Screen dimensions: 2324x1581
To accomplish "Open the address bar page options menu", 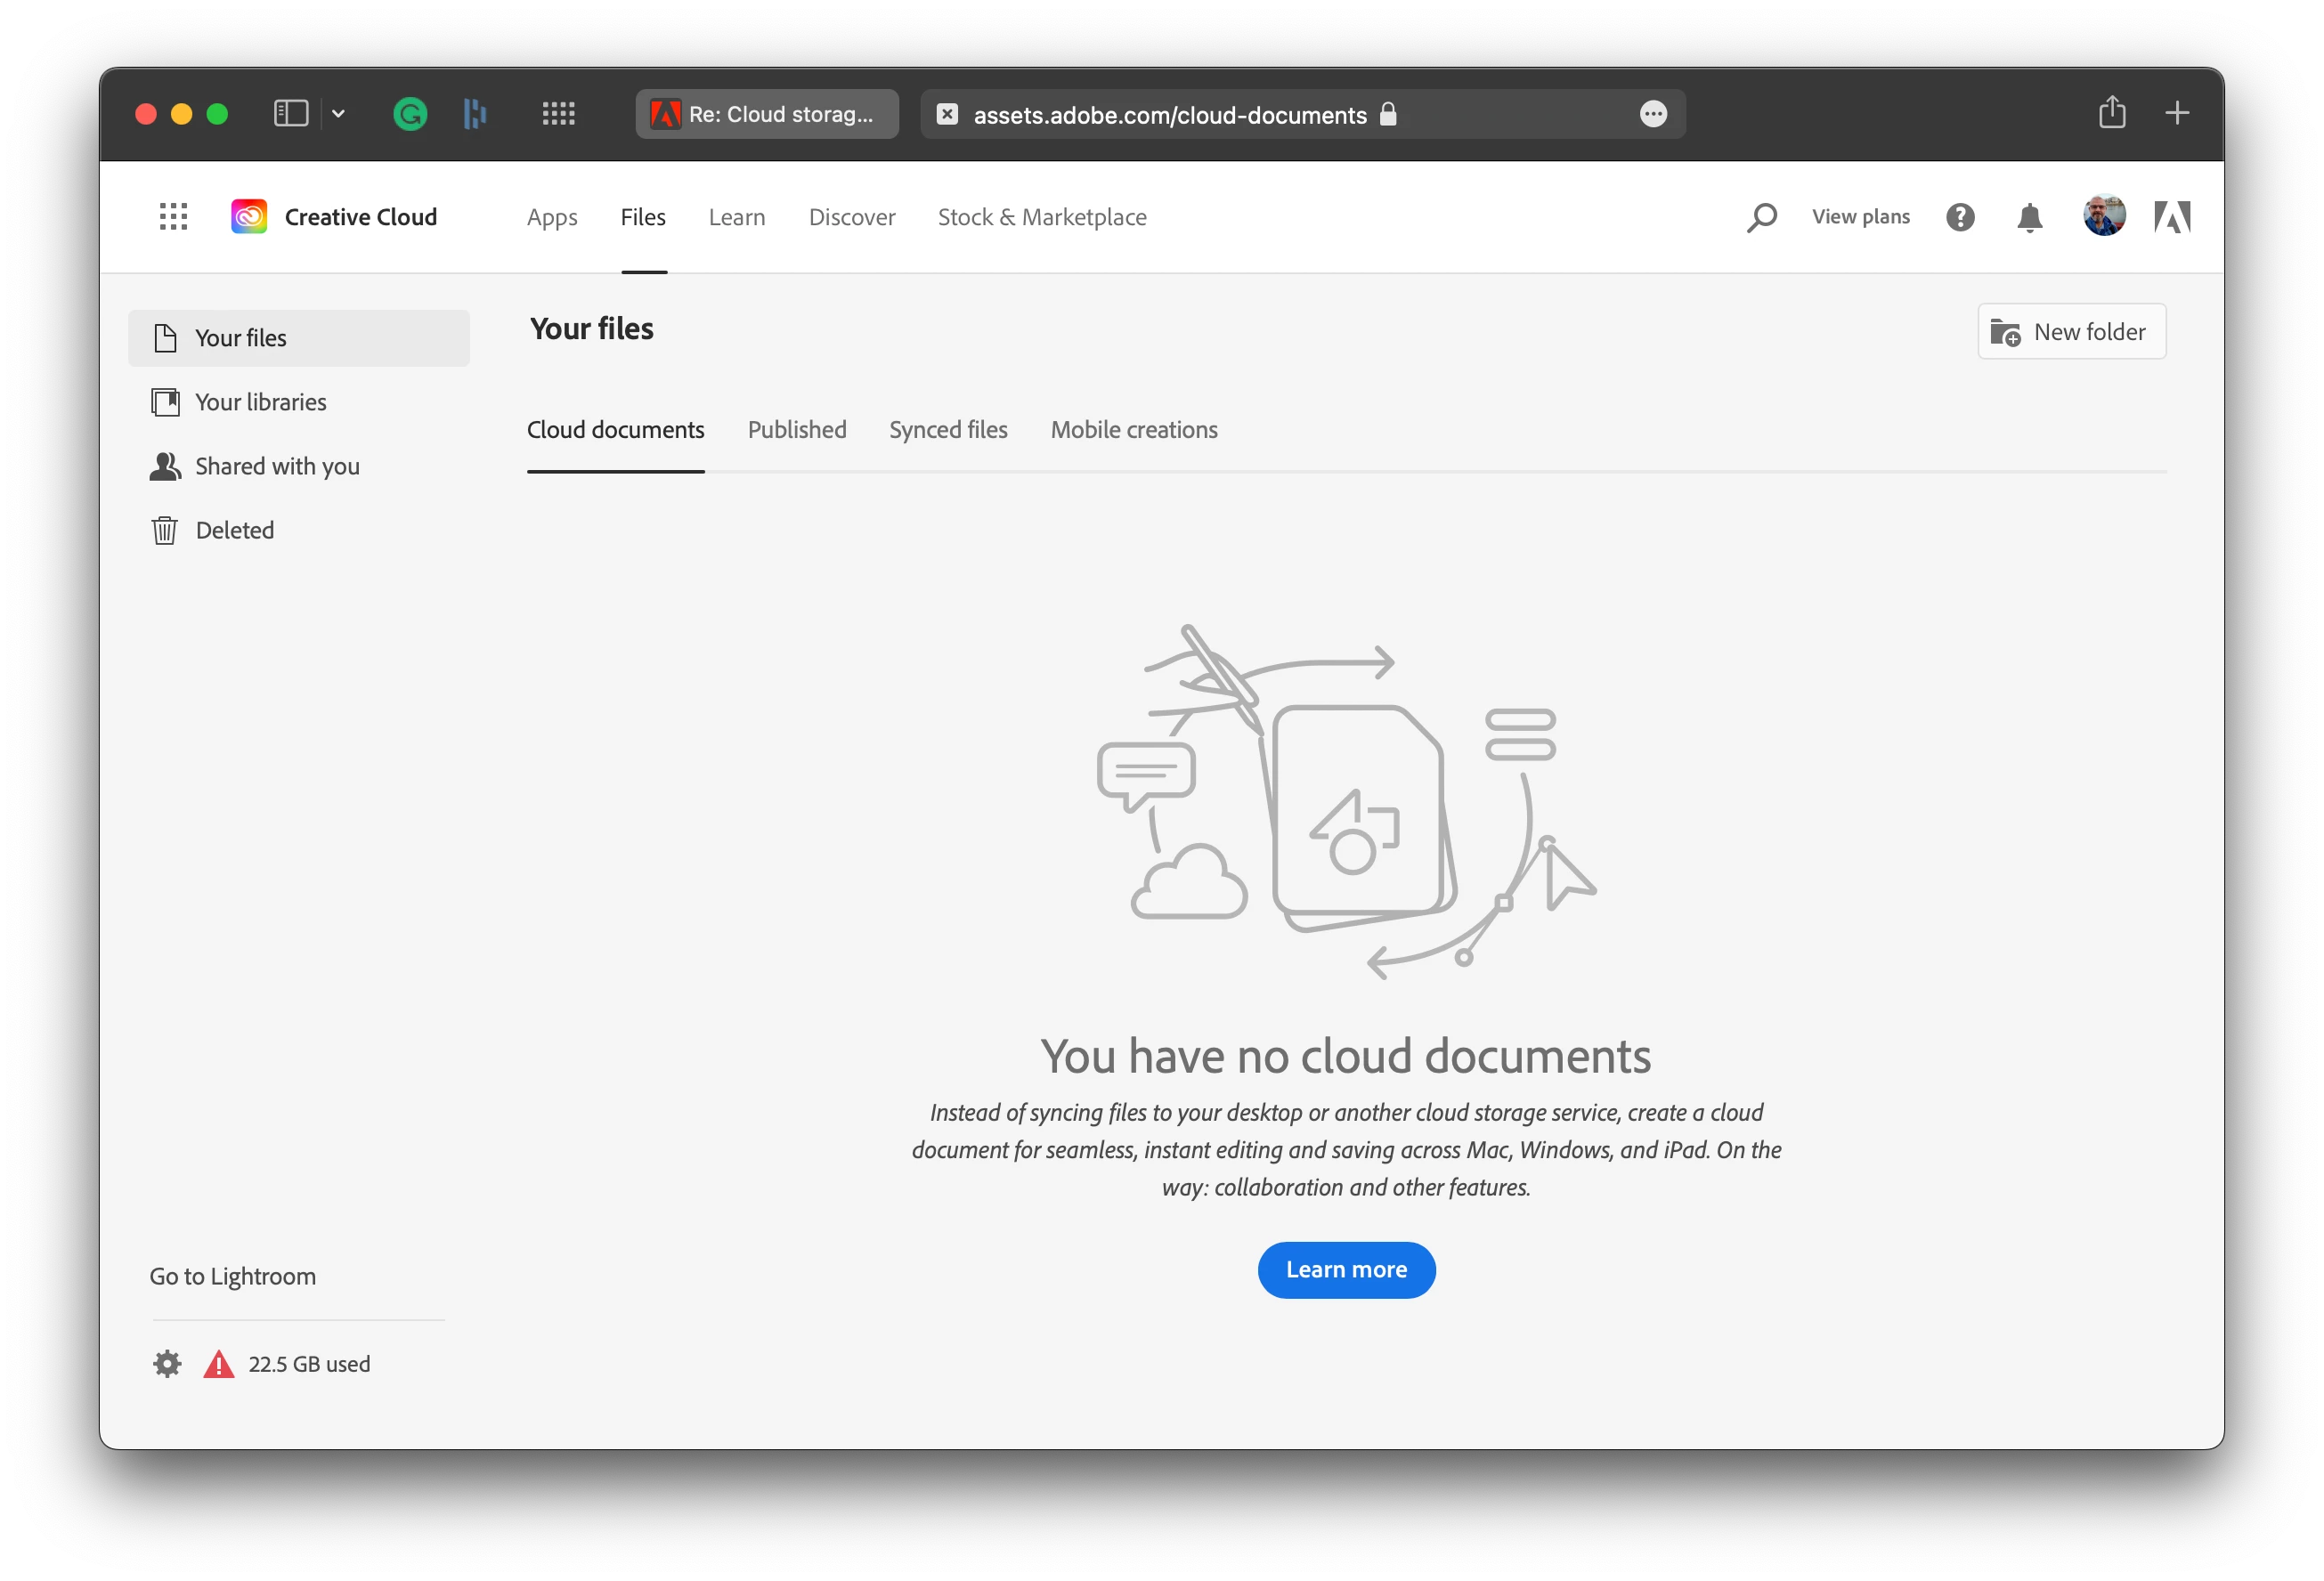I will [x=1653, y=114].
